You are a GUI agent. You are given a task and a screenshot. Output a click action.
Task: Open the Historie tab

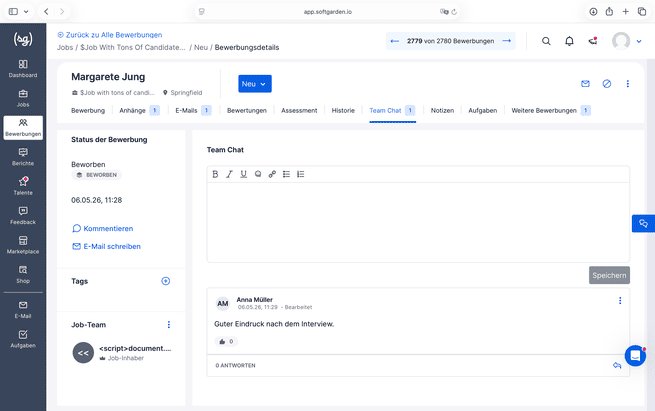click(x=343, y=110)
